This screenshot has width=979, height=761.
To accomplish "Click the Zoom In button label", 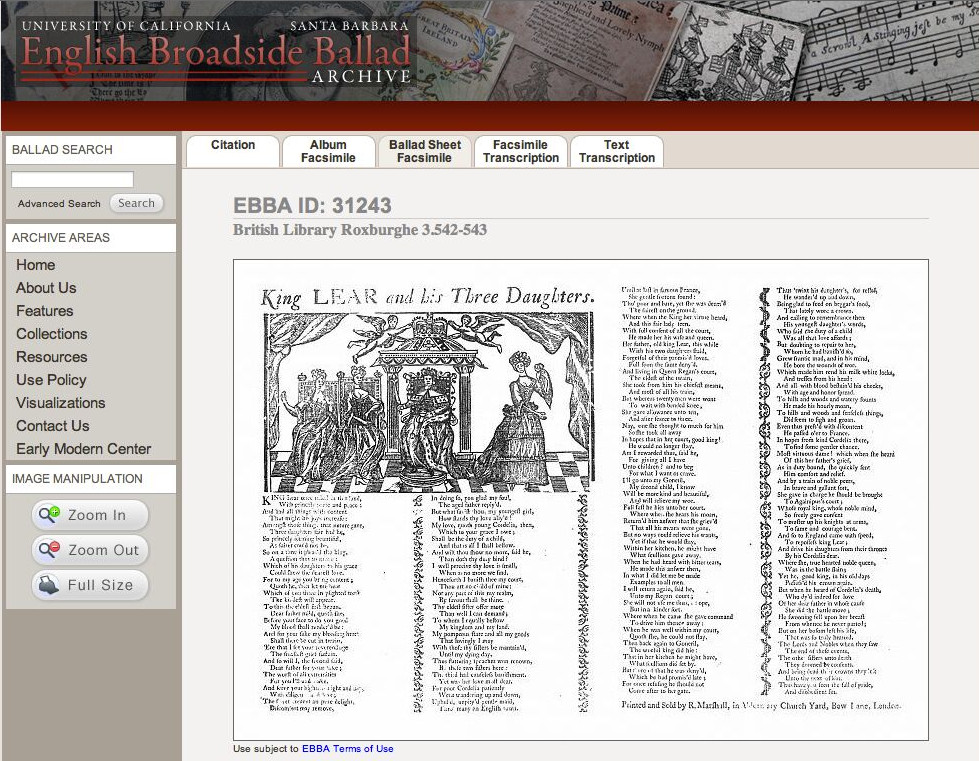I will (x=97, y=515).
